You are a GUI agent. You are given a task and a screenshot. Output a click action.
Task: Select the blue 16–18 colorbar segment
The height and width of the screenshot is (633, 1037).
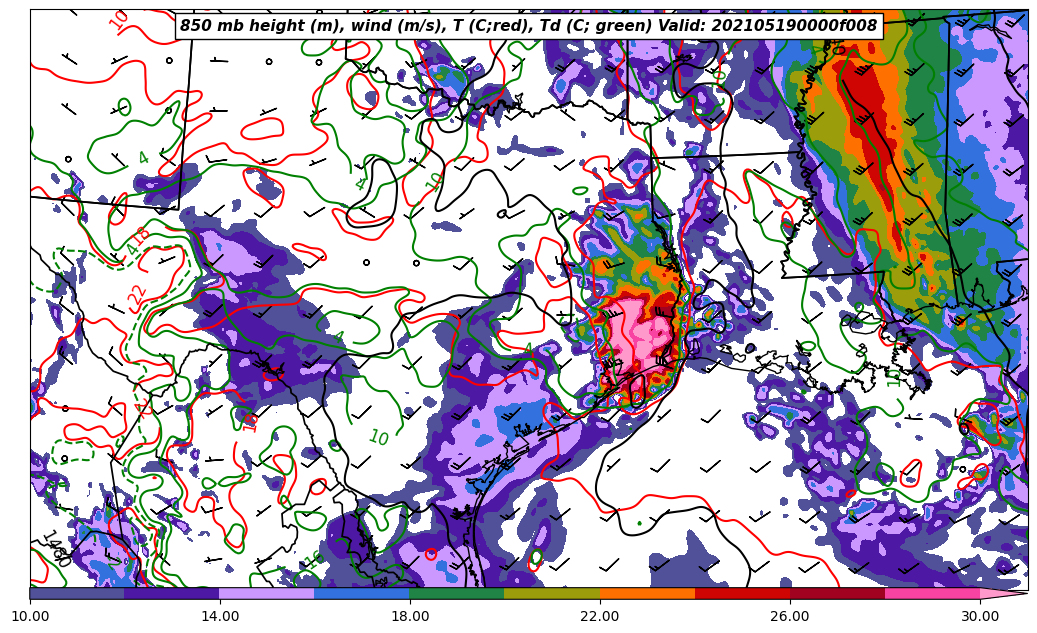point(362,593)
